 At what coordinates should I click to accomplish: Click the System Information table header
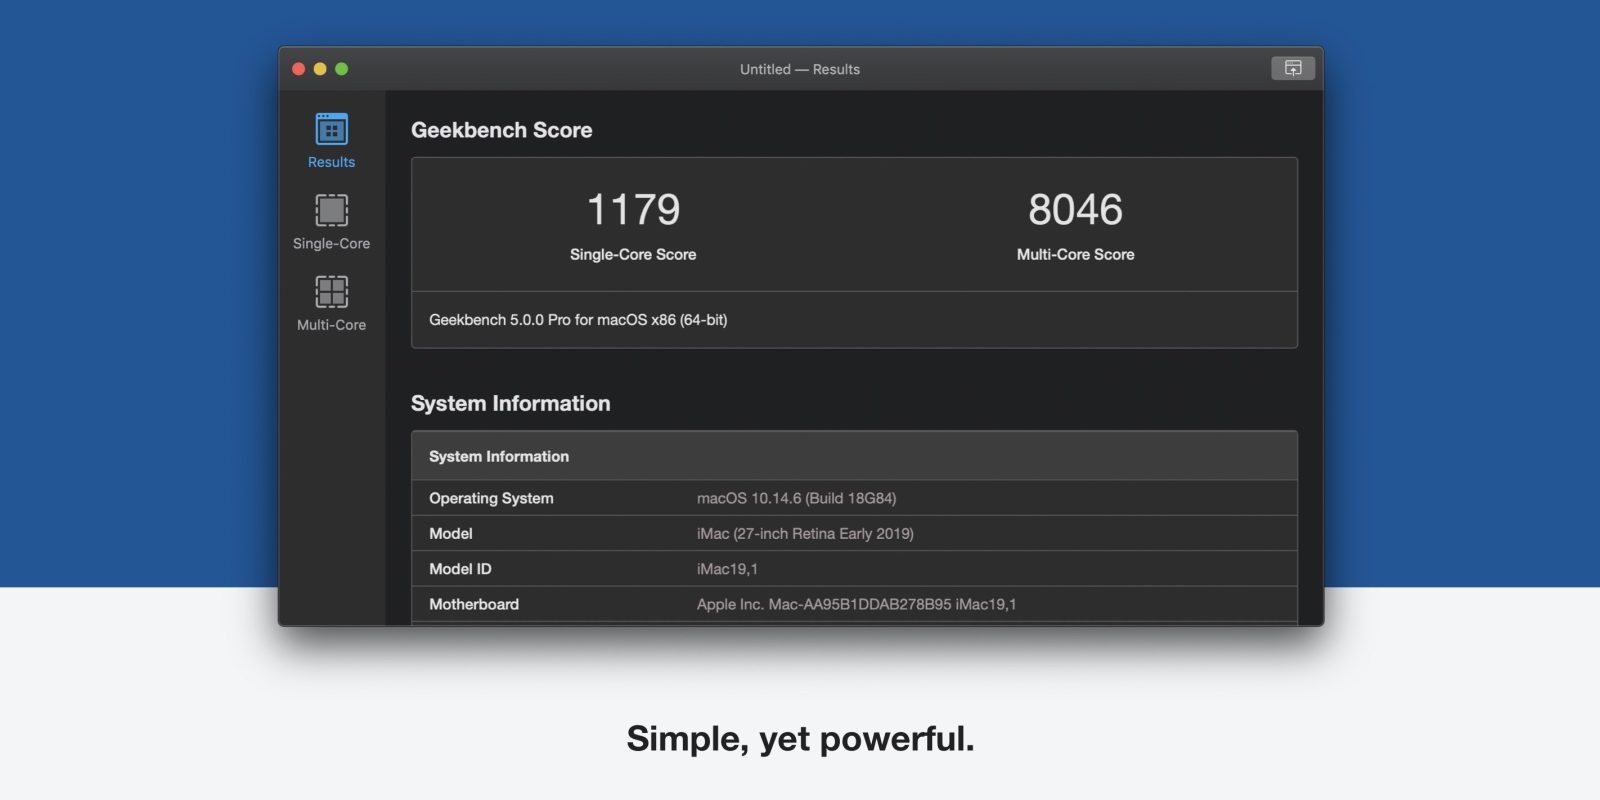pyautogui.click(x=854, y=456)
